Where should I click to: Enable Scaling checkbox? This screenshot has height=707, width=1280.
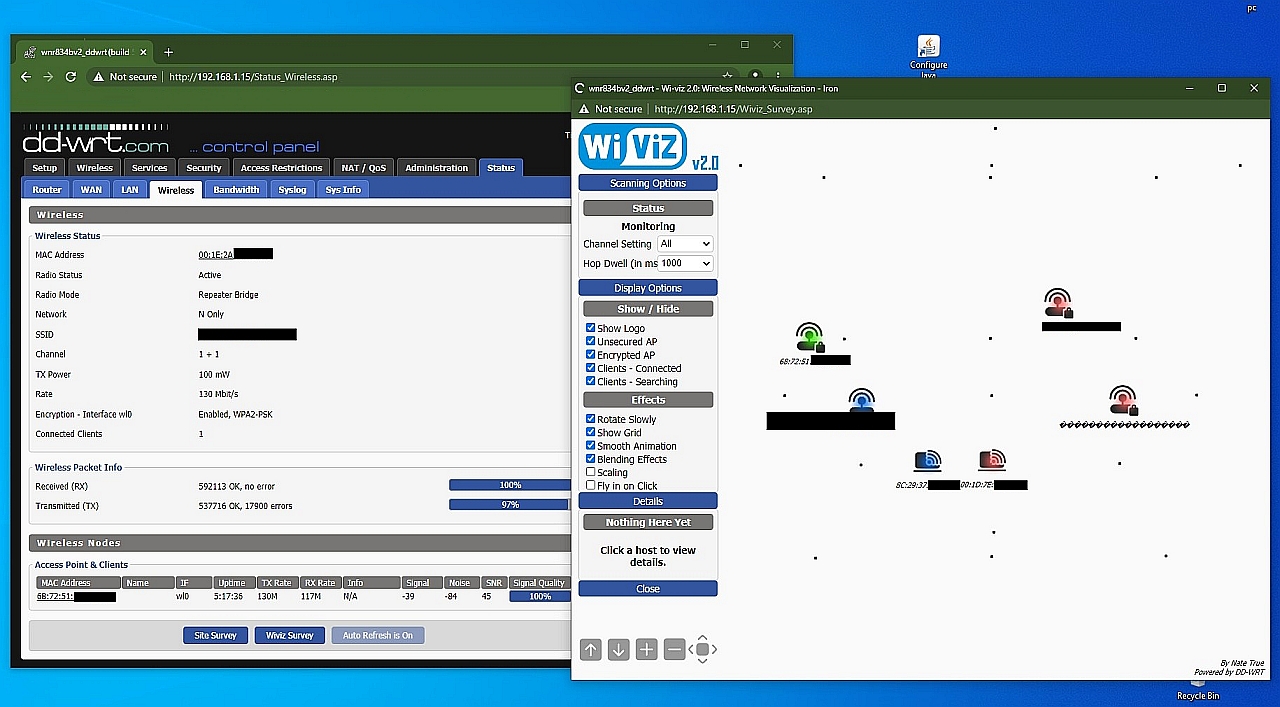(x=590, y=472)
